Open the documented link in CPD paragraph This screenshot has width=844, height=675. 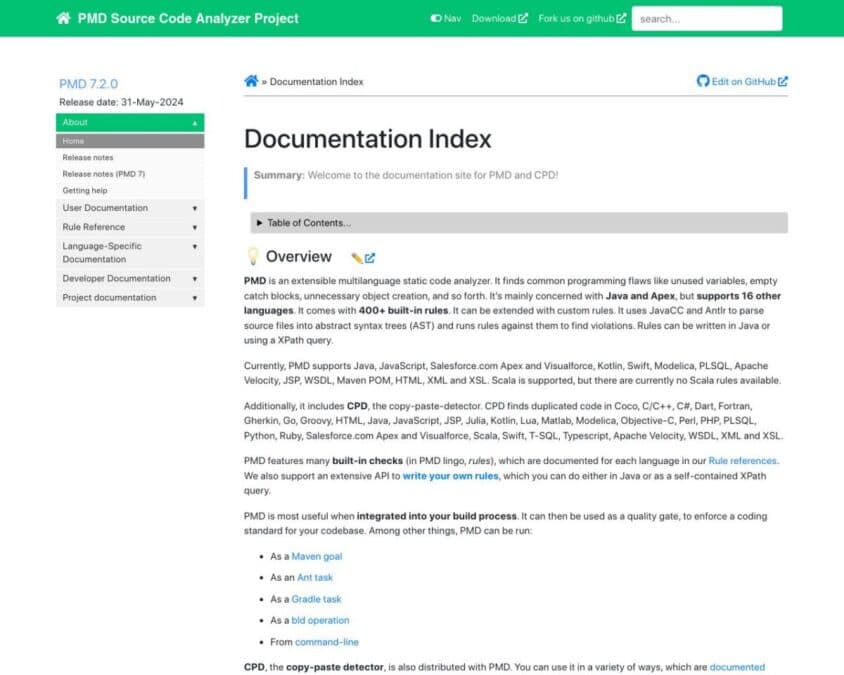tap(737, 667)
